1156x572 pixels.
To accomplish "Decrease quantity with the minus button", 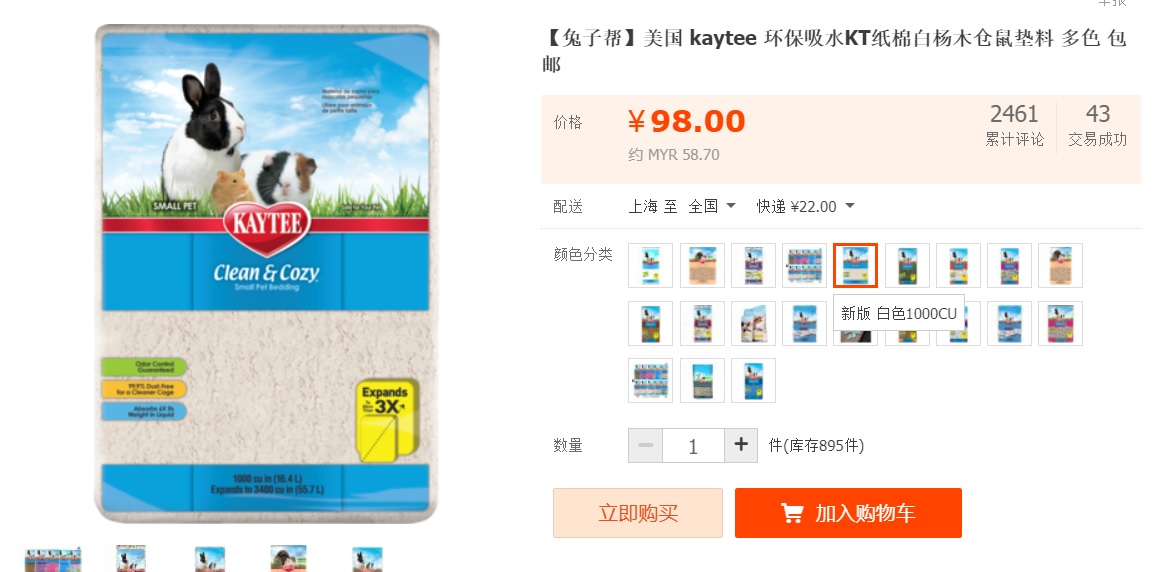I will coord(646,445).
